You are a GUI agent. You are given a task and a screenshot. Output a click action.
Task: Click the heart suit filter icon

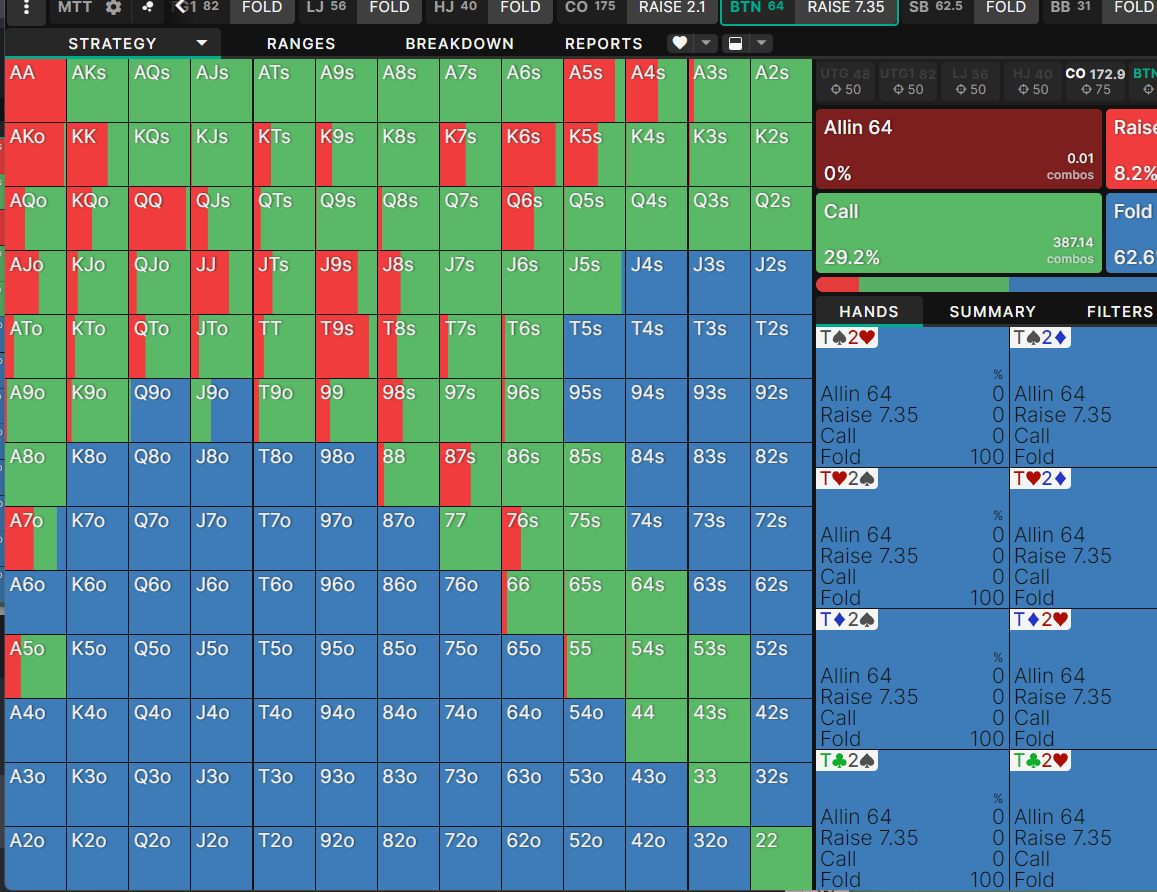[x=680, y=43]
